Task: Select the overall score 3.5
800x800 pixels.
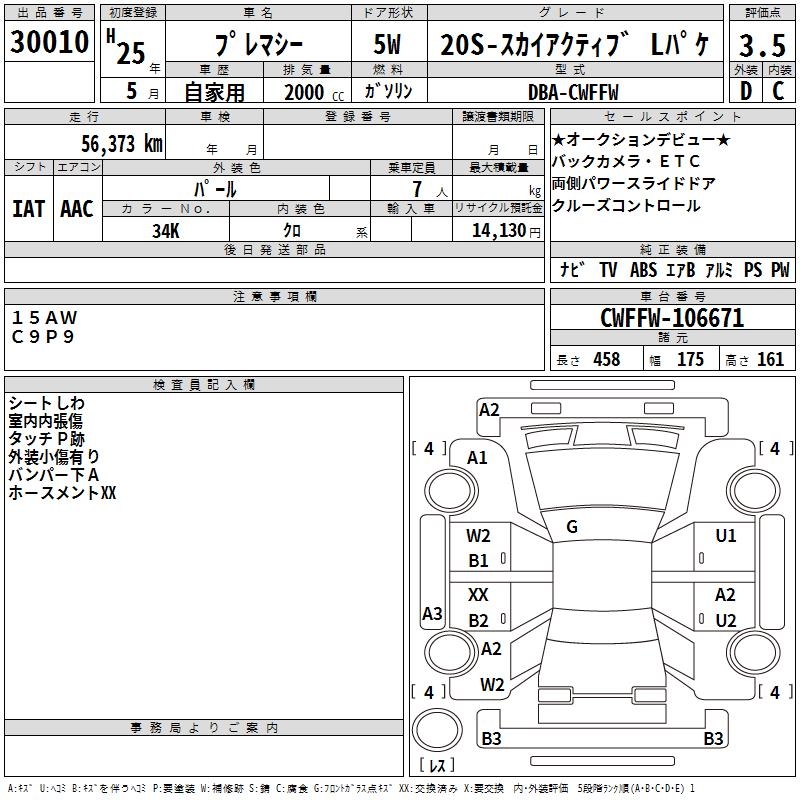Action: [762, 46]
